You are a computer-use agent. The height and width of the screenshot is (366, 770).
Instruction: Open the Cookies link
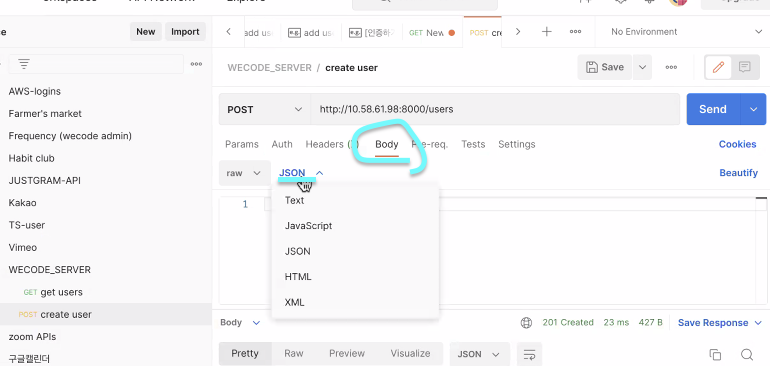[738, 144]
